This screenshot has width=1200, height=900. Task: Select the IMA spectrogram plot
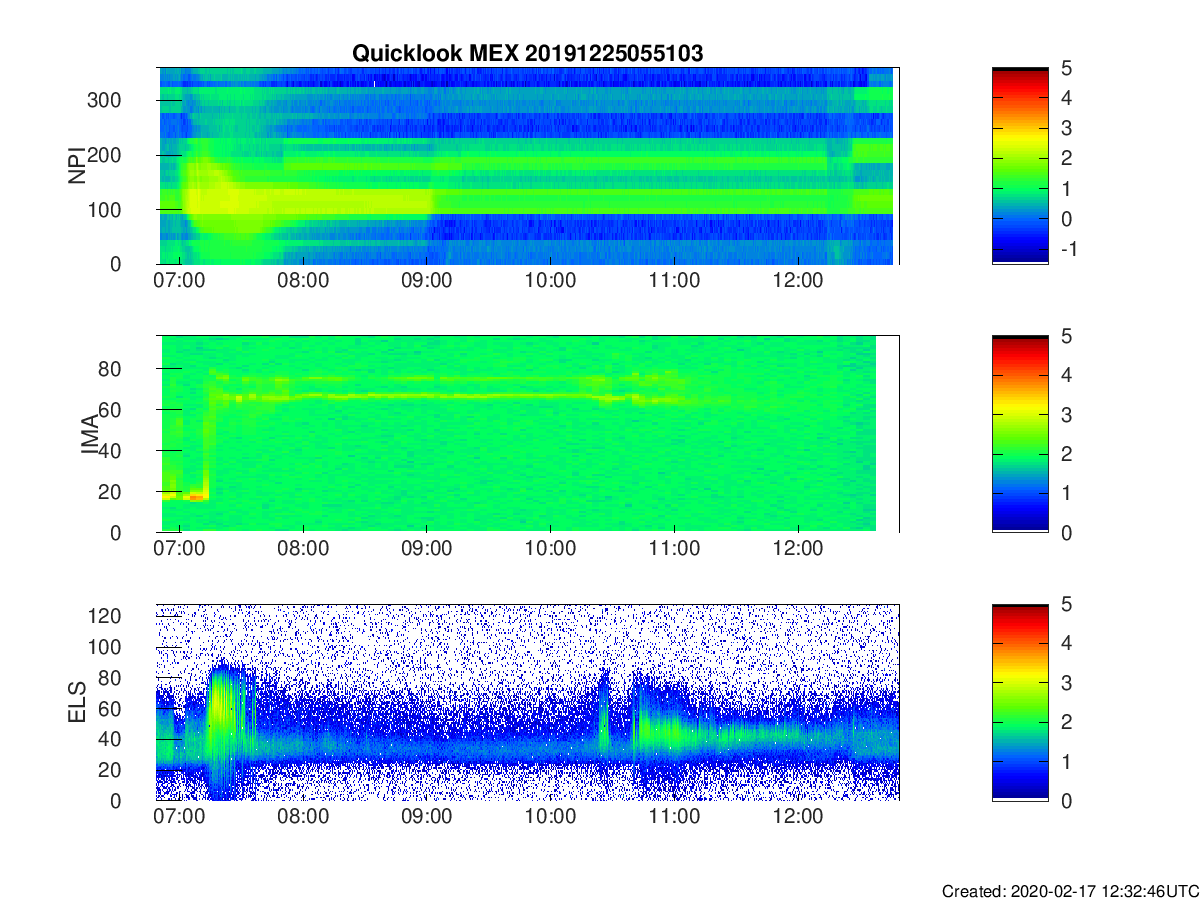coord(529,434)
